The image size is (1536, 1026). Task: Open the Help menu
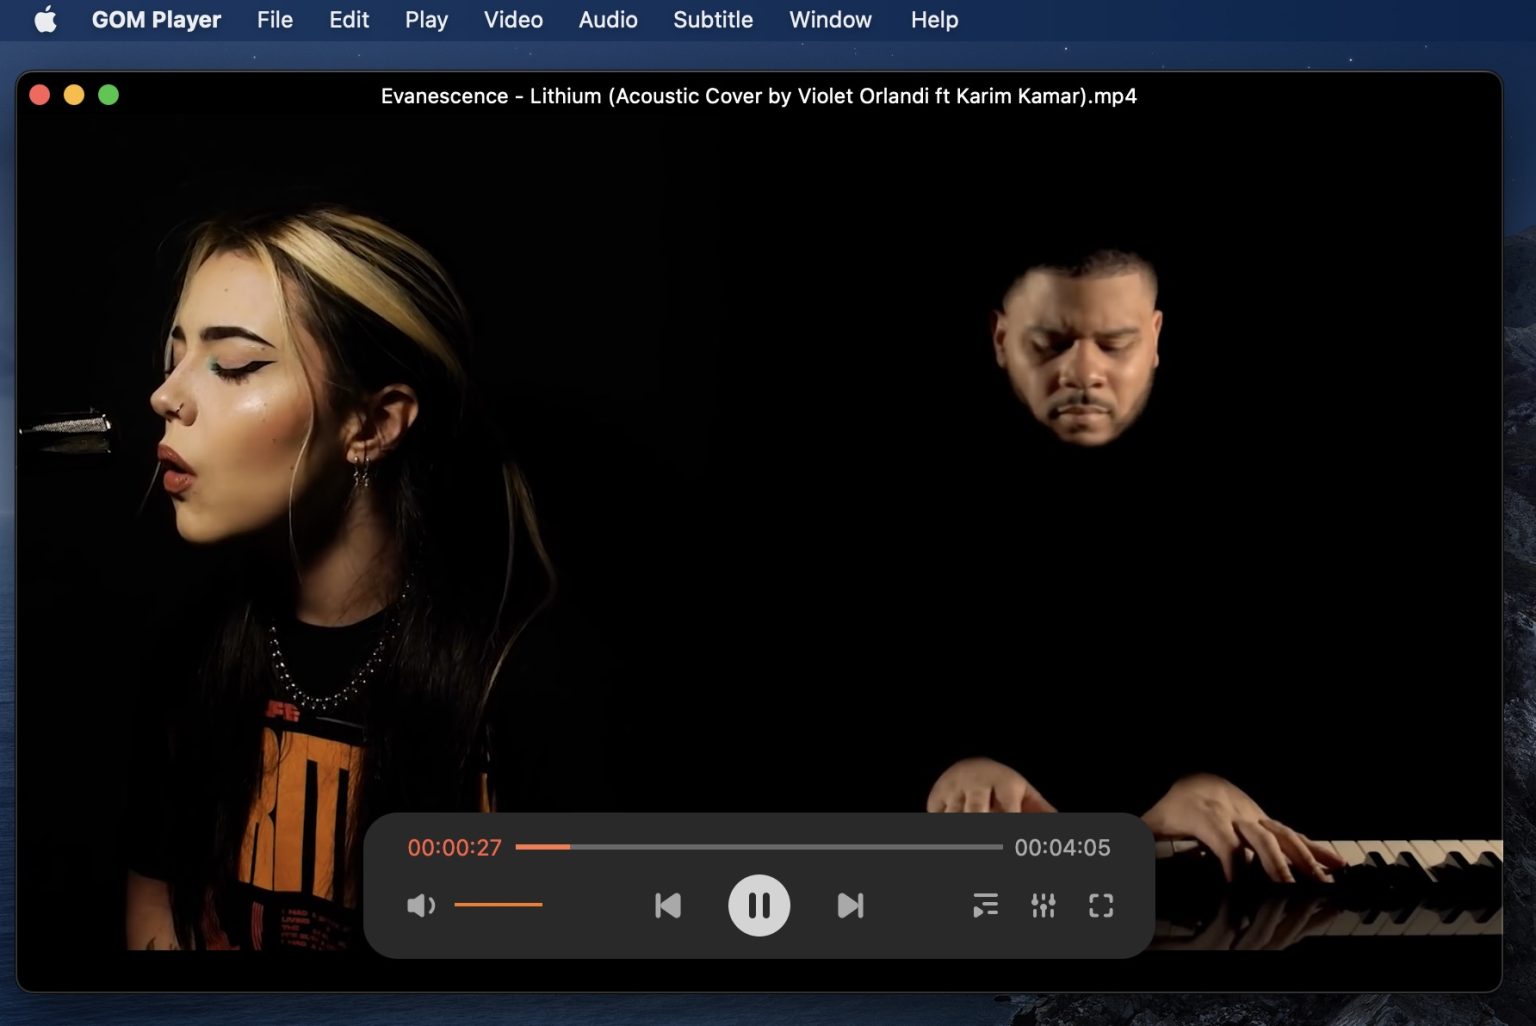[933, 19]
